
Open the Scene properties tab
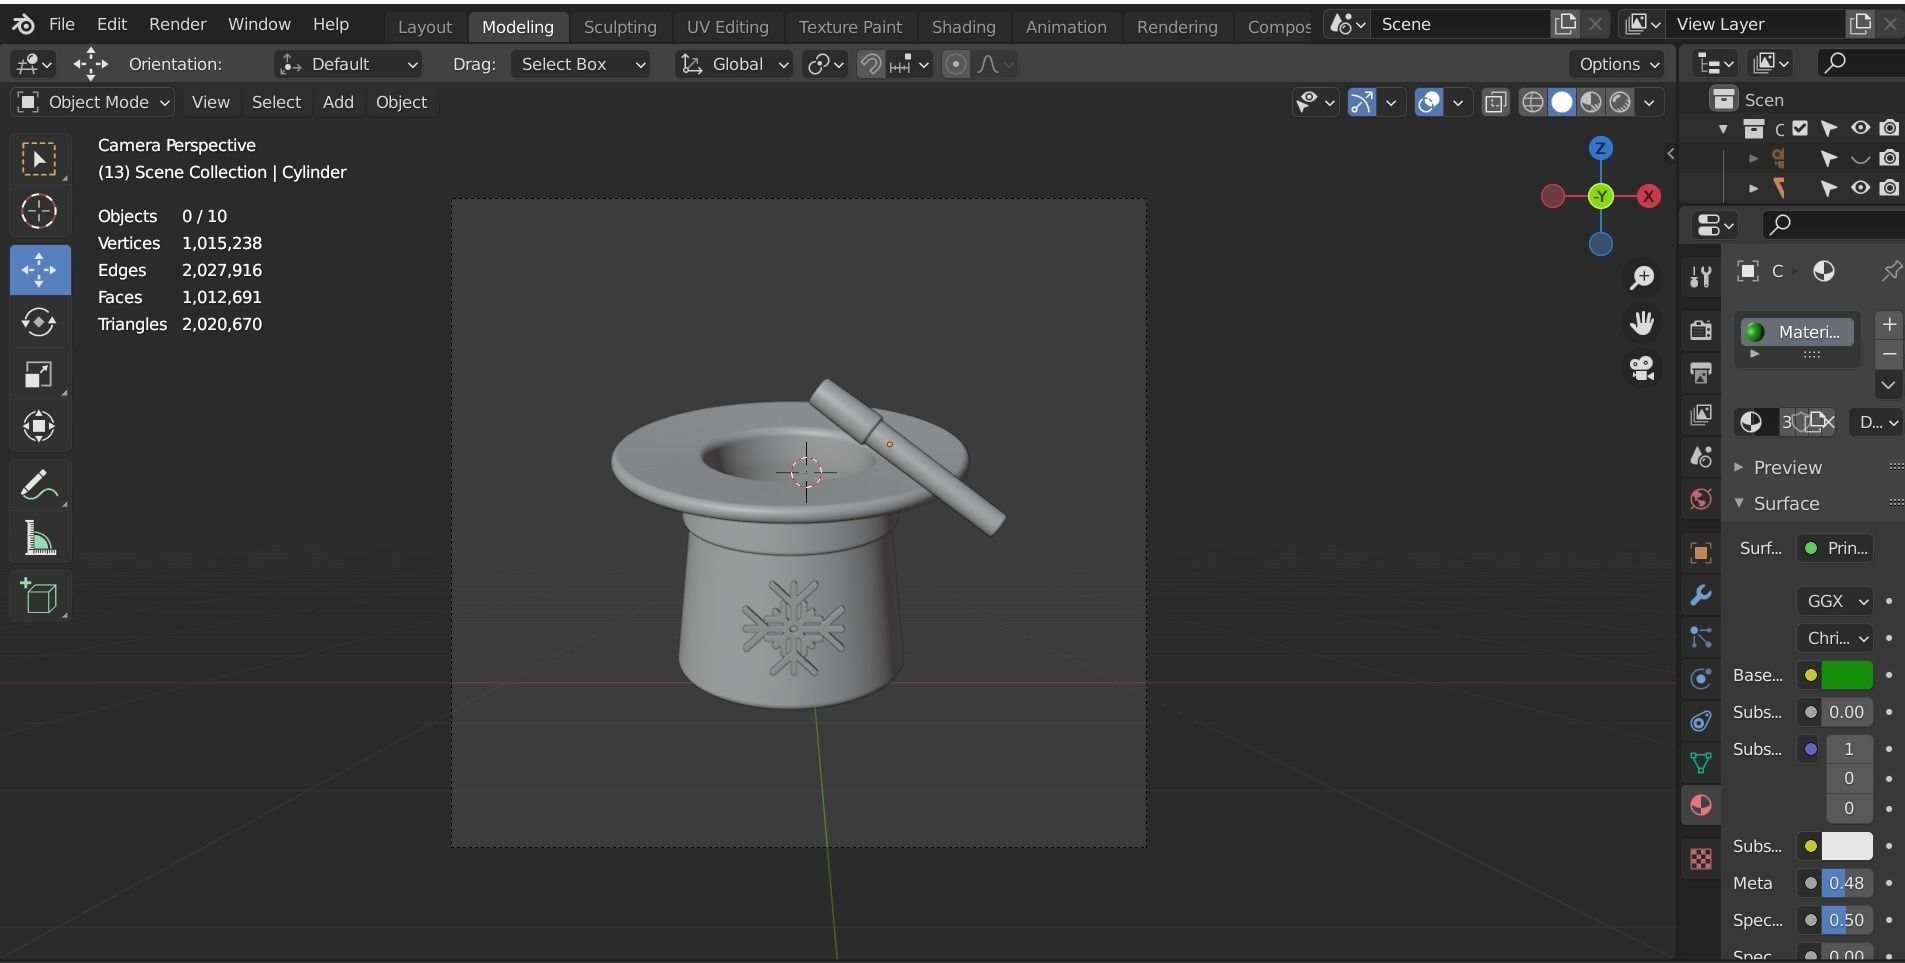[1701, 457]
